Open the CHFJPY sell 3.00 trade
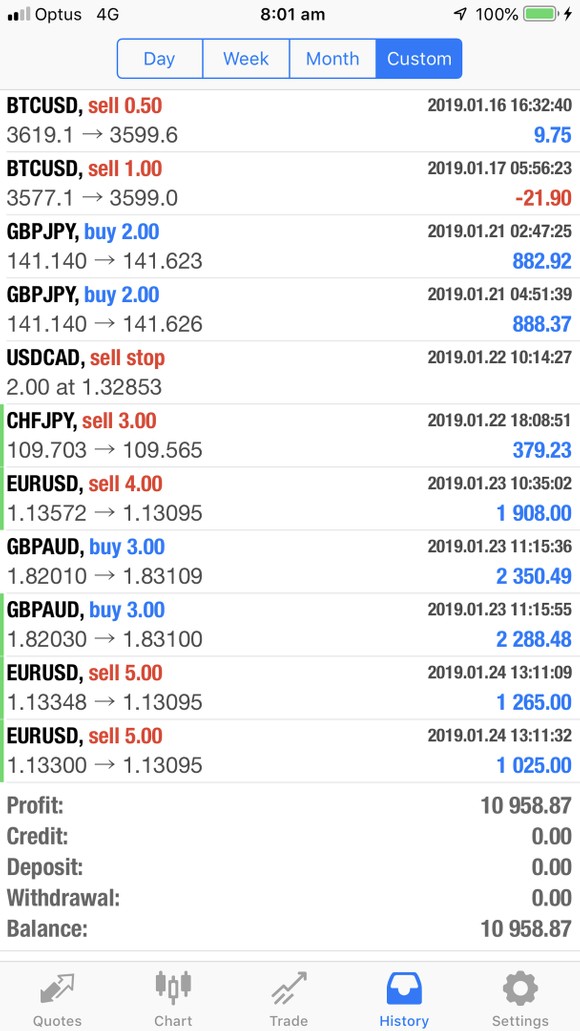The image size is (580, 1031). coord(290,435)
